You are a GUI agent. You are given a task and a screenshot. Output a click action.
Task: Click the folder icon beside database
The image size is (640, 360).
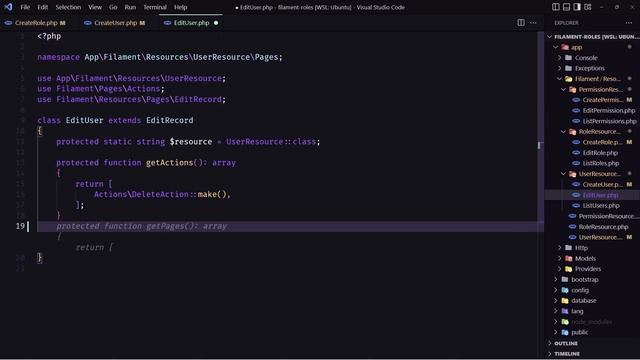click(565, 300)
